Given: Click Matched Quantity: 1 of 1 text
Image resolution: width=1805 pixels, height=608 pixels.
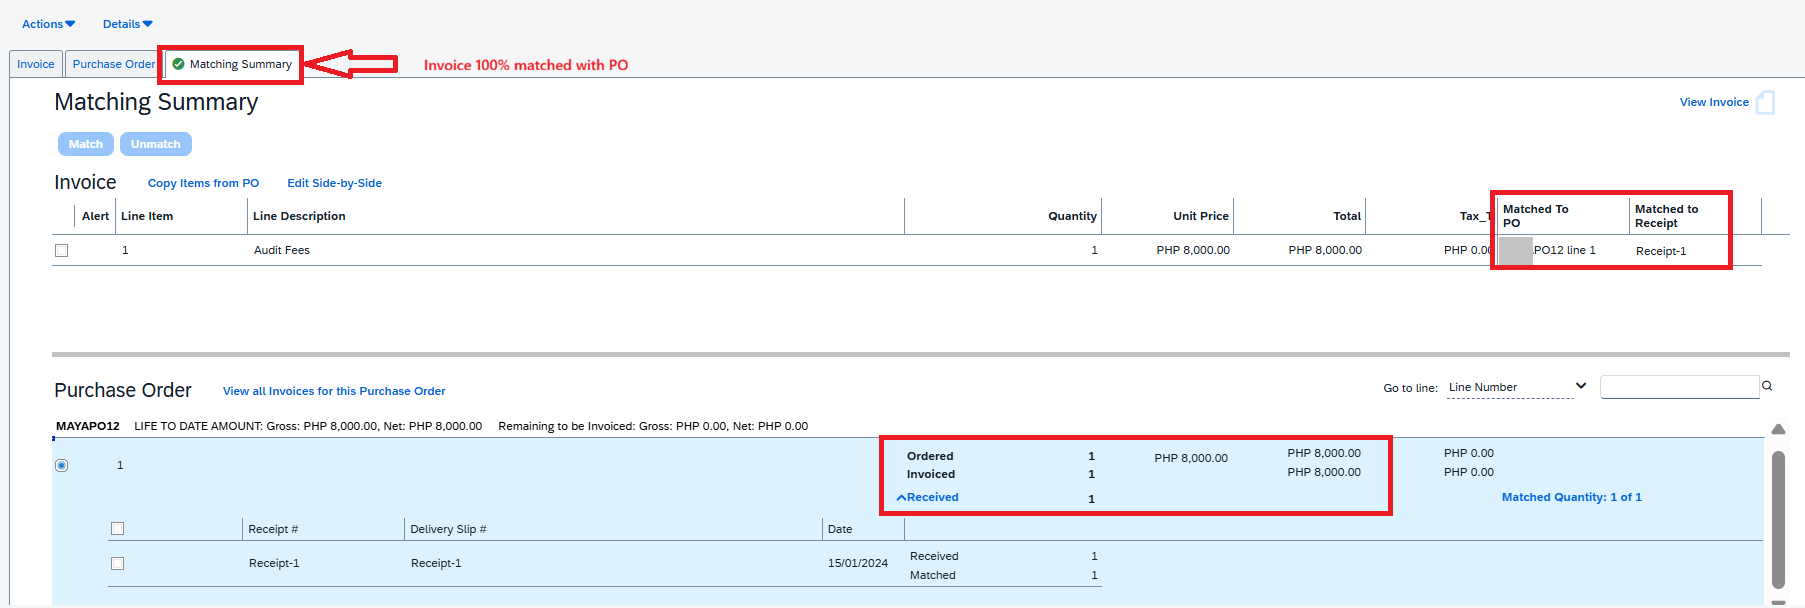Looking at the screenshot, I should pos(1571,497).
